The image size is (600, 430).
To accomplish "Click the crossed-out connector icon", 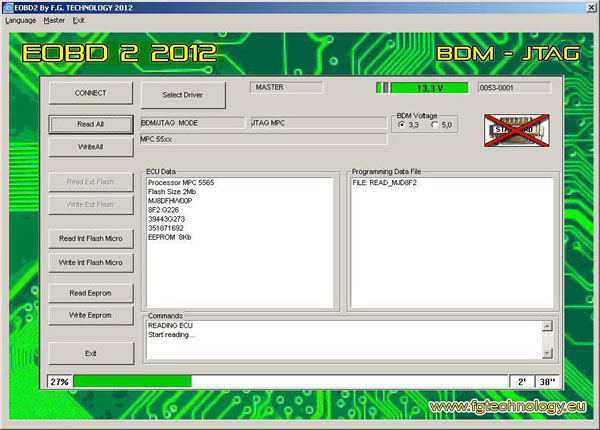I will tap(517, 130).
